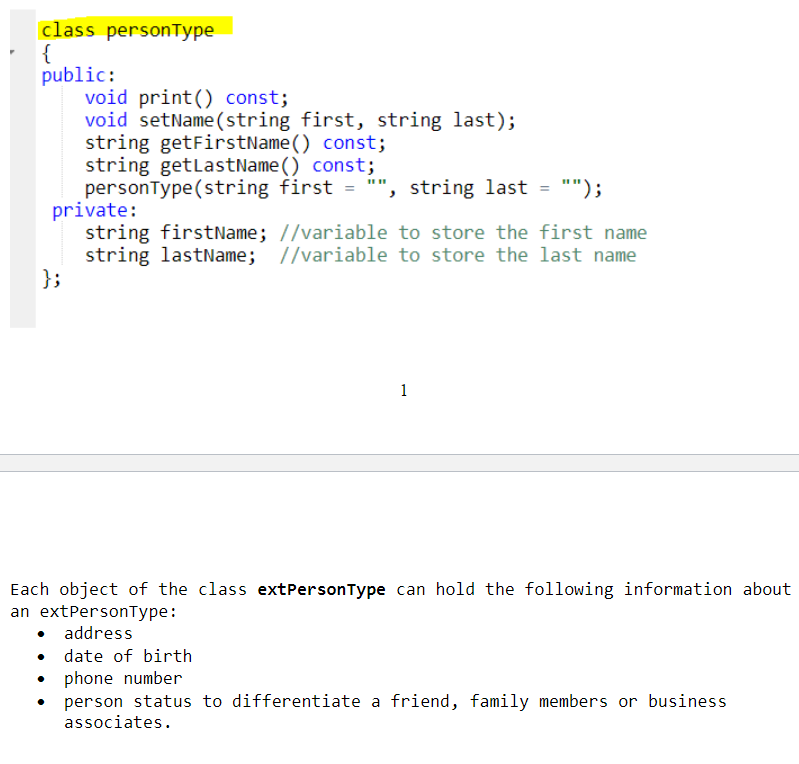
Task: Click the personType constructor with default arguments
Action: (343, 188)
